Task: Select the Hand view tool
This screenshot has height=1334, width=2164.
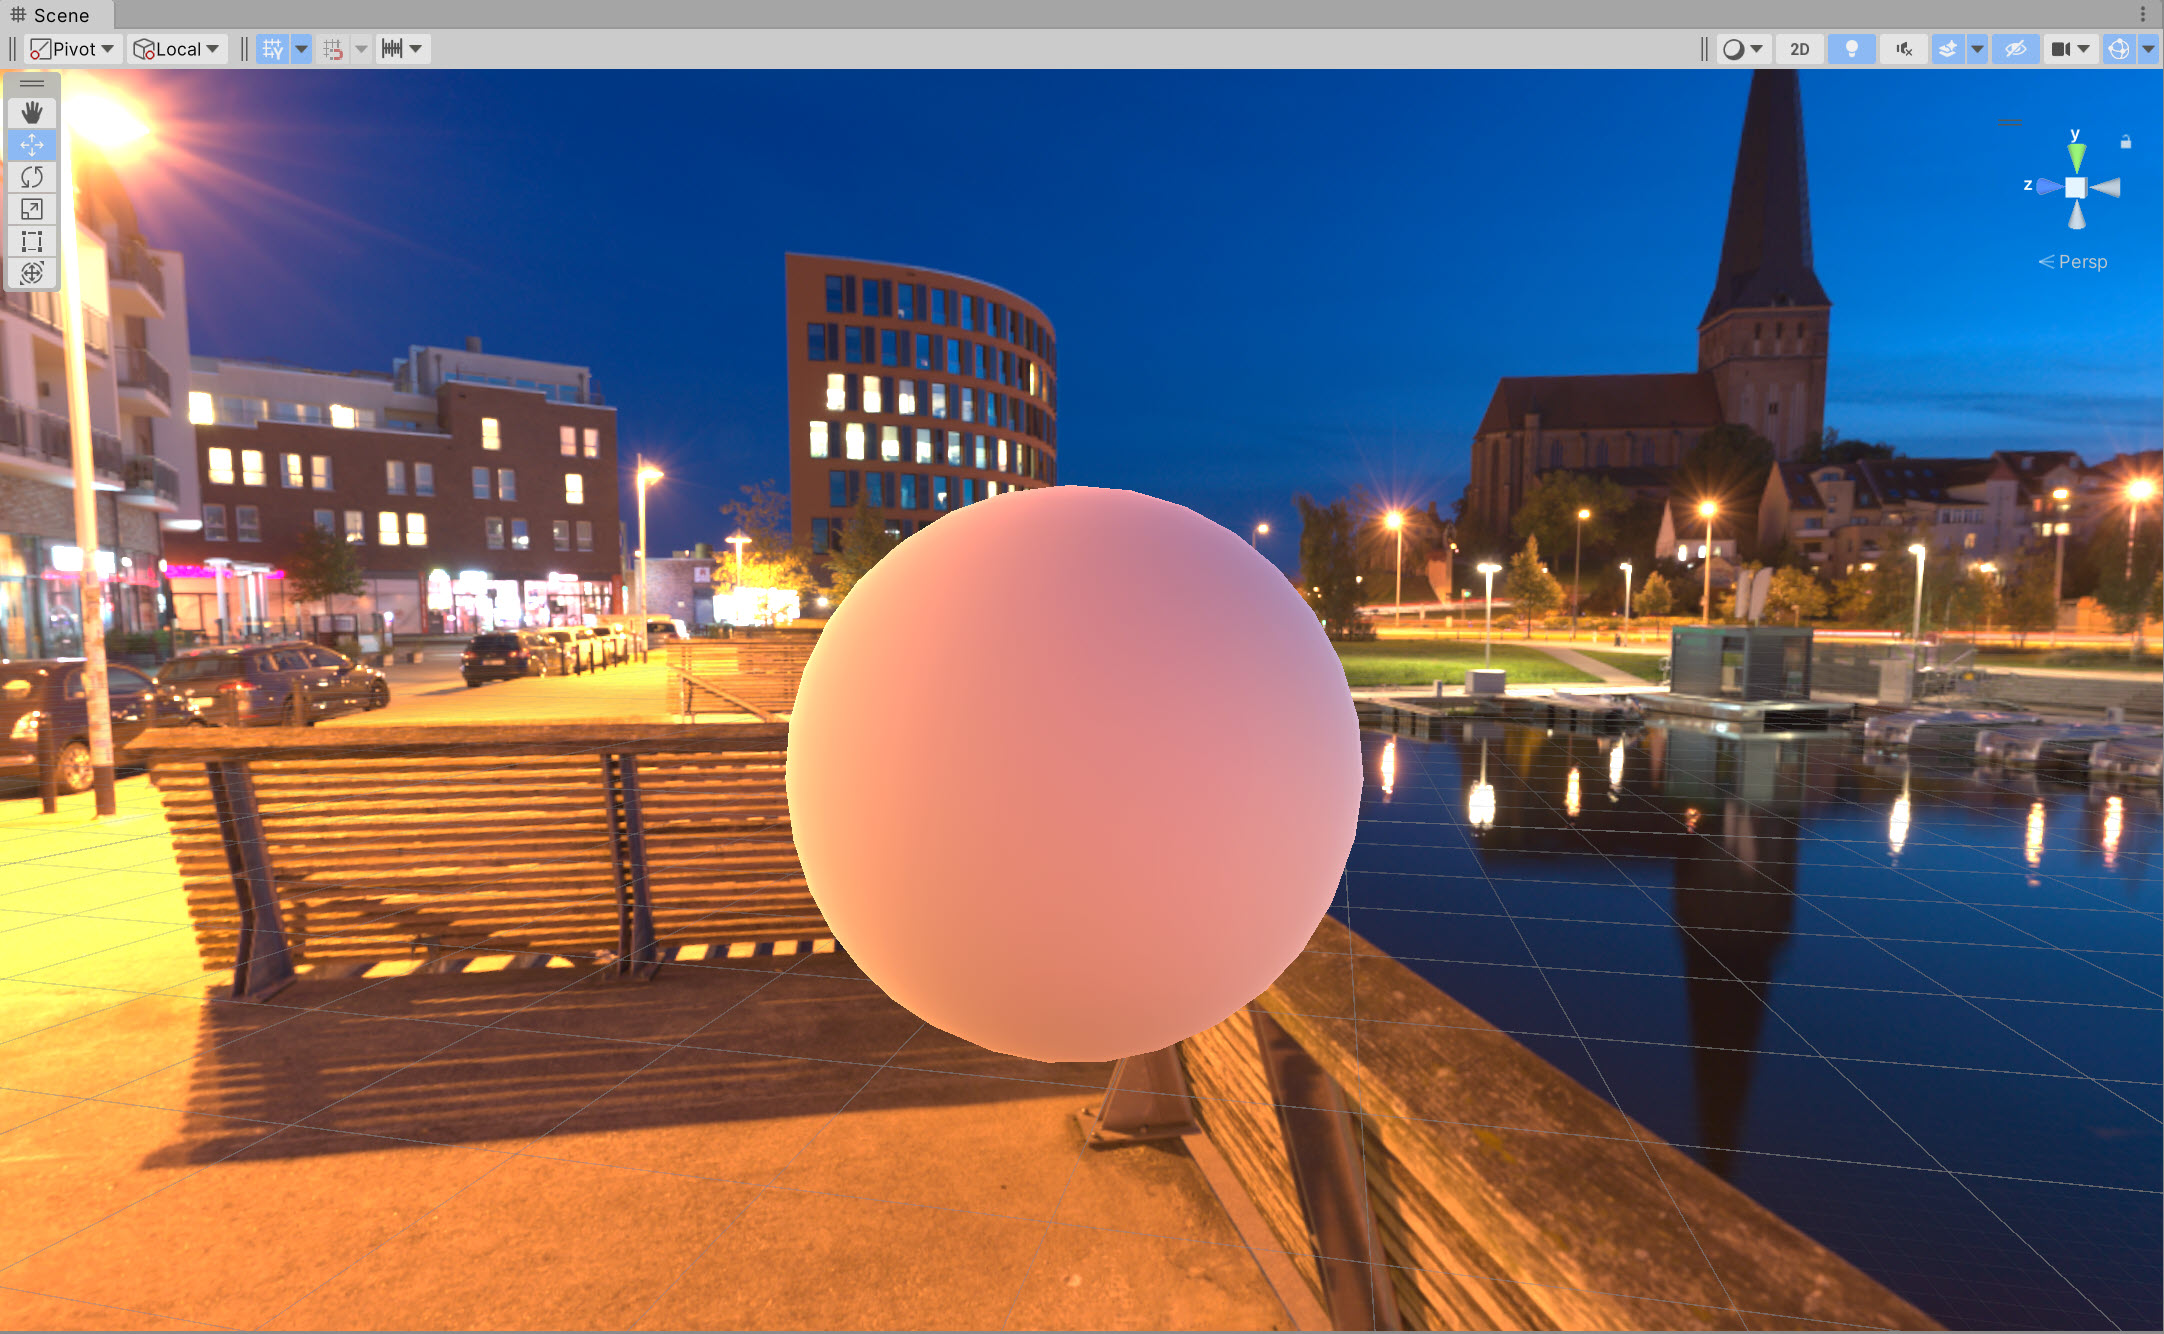Action: click(32, 112)
